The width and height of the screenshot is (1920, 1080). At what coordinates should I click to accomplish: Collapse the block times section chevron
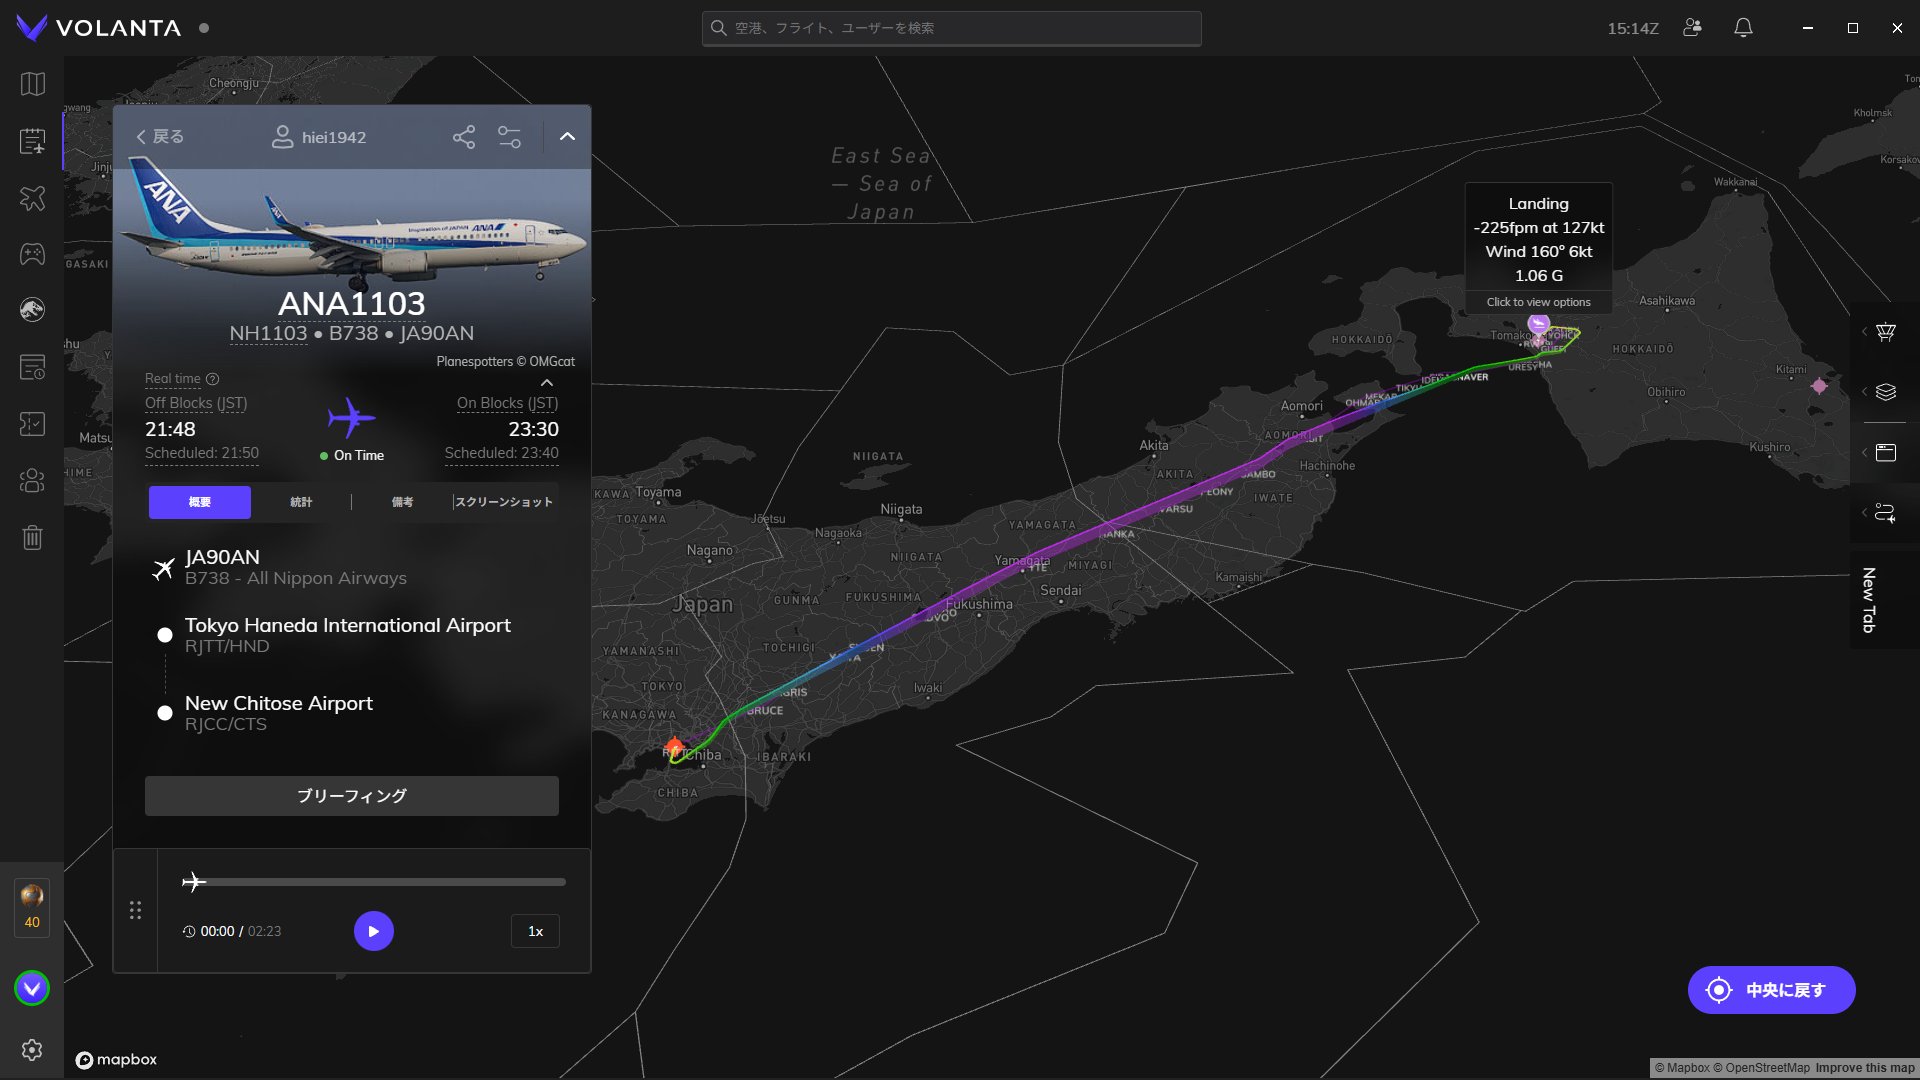547,383
